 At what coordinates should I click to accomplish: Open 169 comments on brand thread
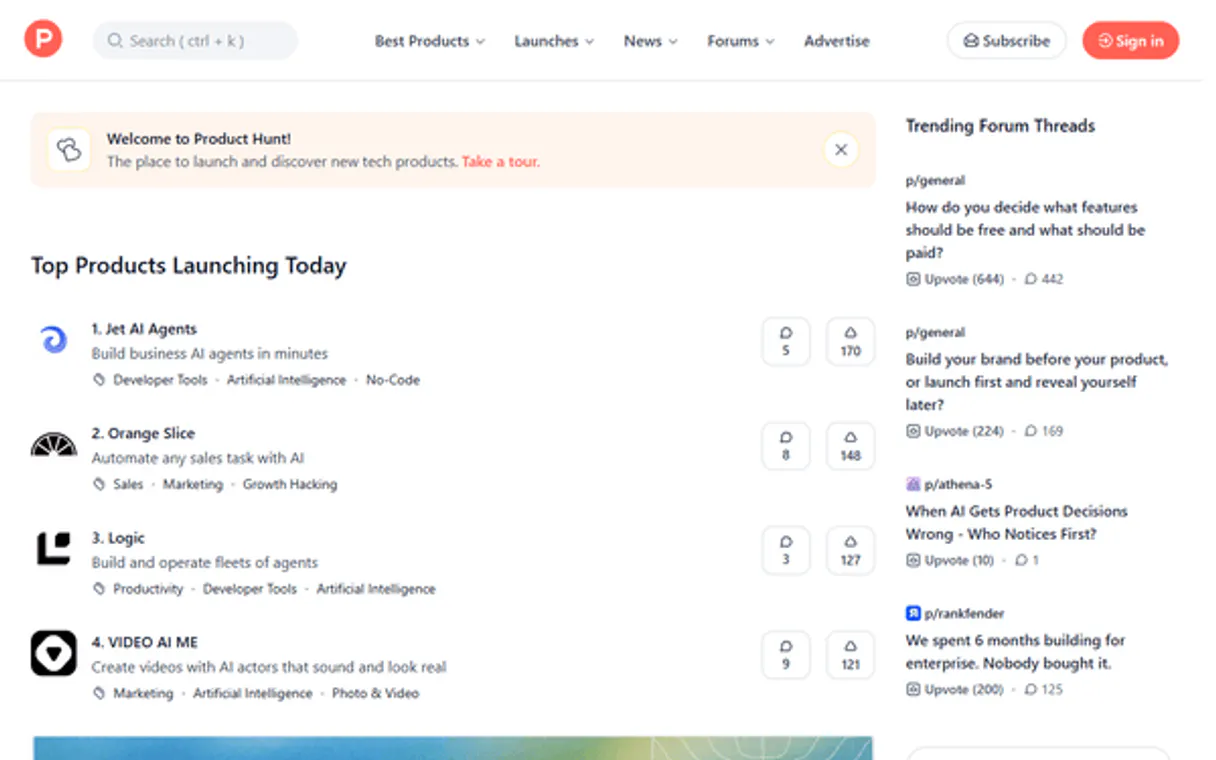[1044, 431]
